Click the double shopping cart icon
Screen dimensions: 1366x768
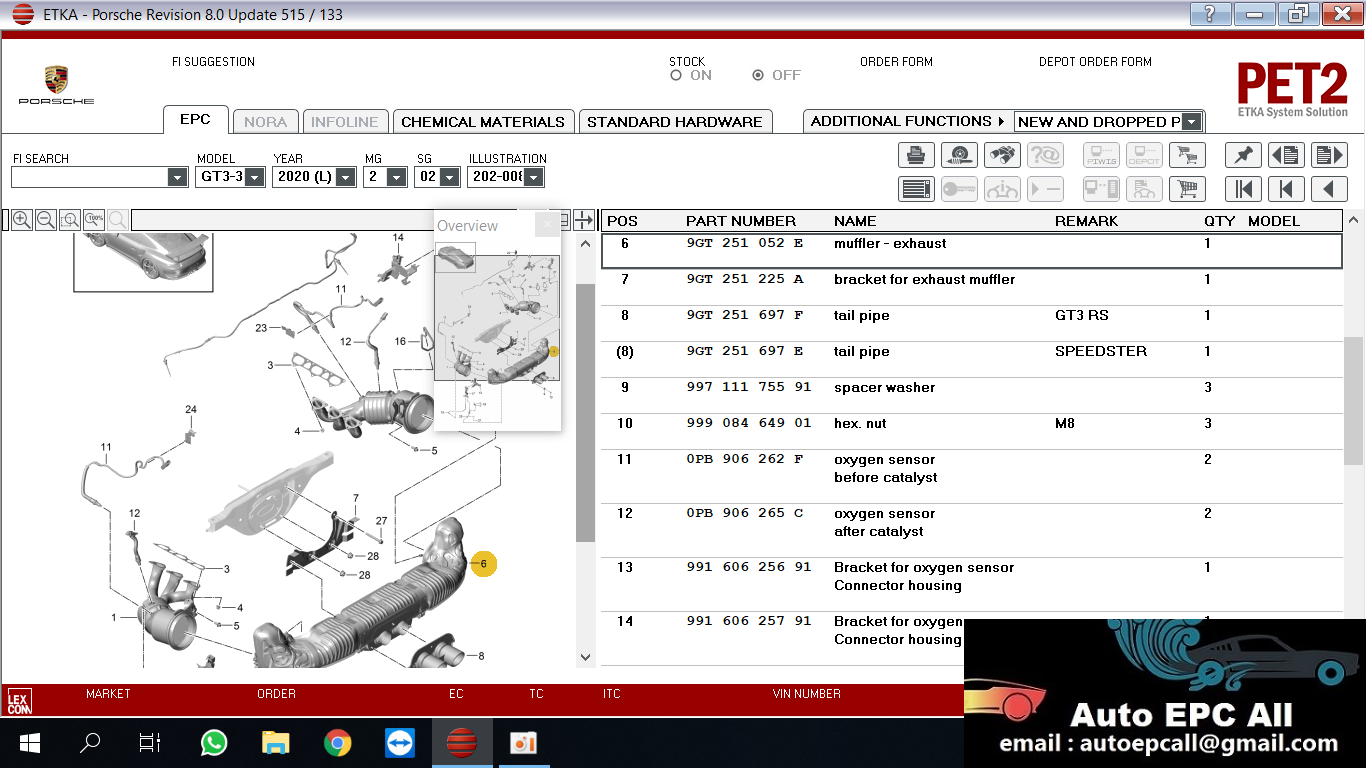(1187, 155)
